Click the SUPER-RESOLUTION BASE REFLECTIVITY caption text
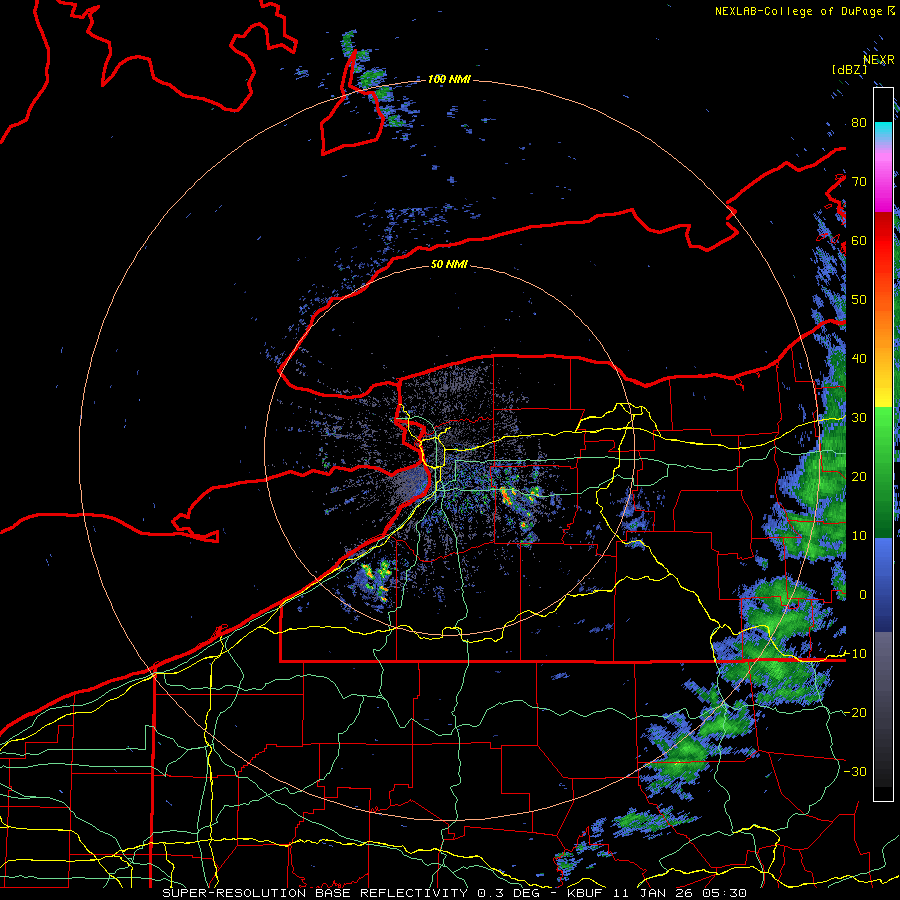 tap(315, 893)
